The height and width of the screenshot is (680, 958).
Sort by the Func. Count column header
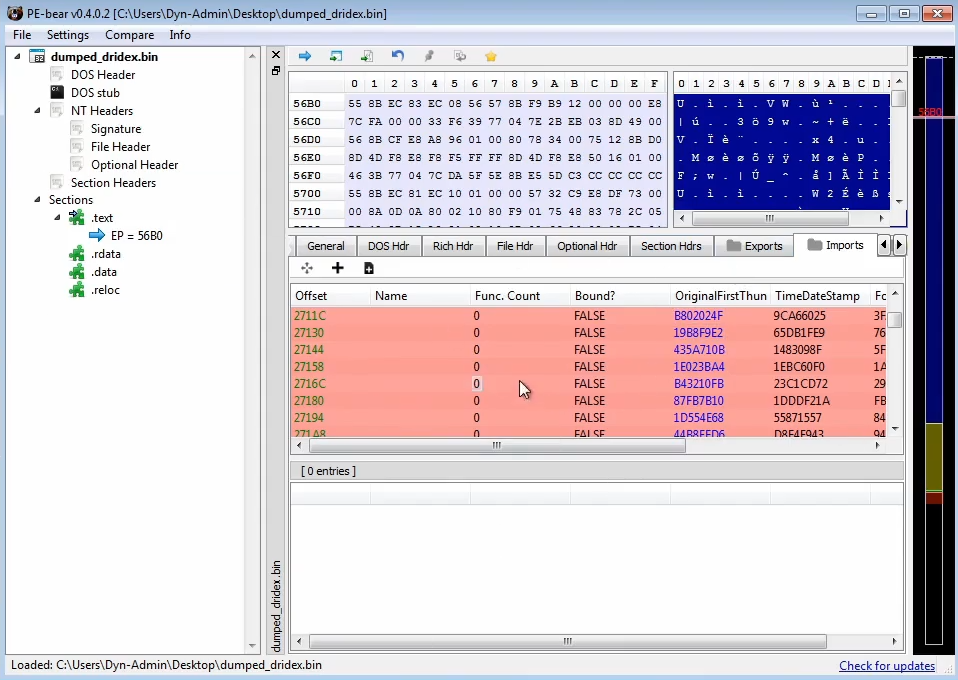point(507,296)
